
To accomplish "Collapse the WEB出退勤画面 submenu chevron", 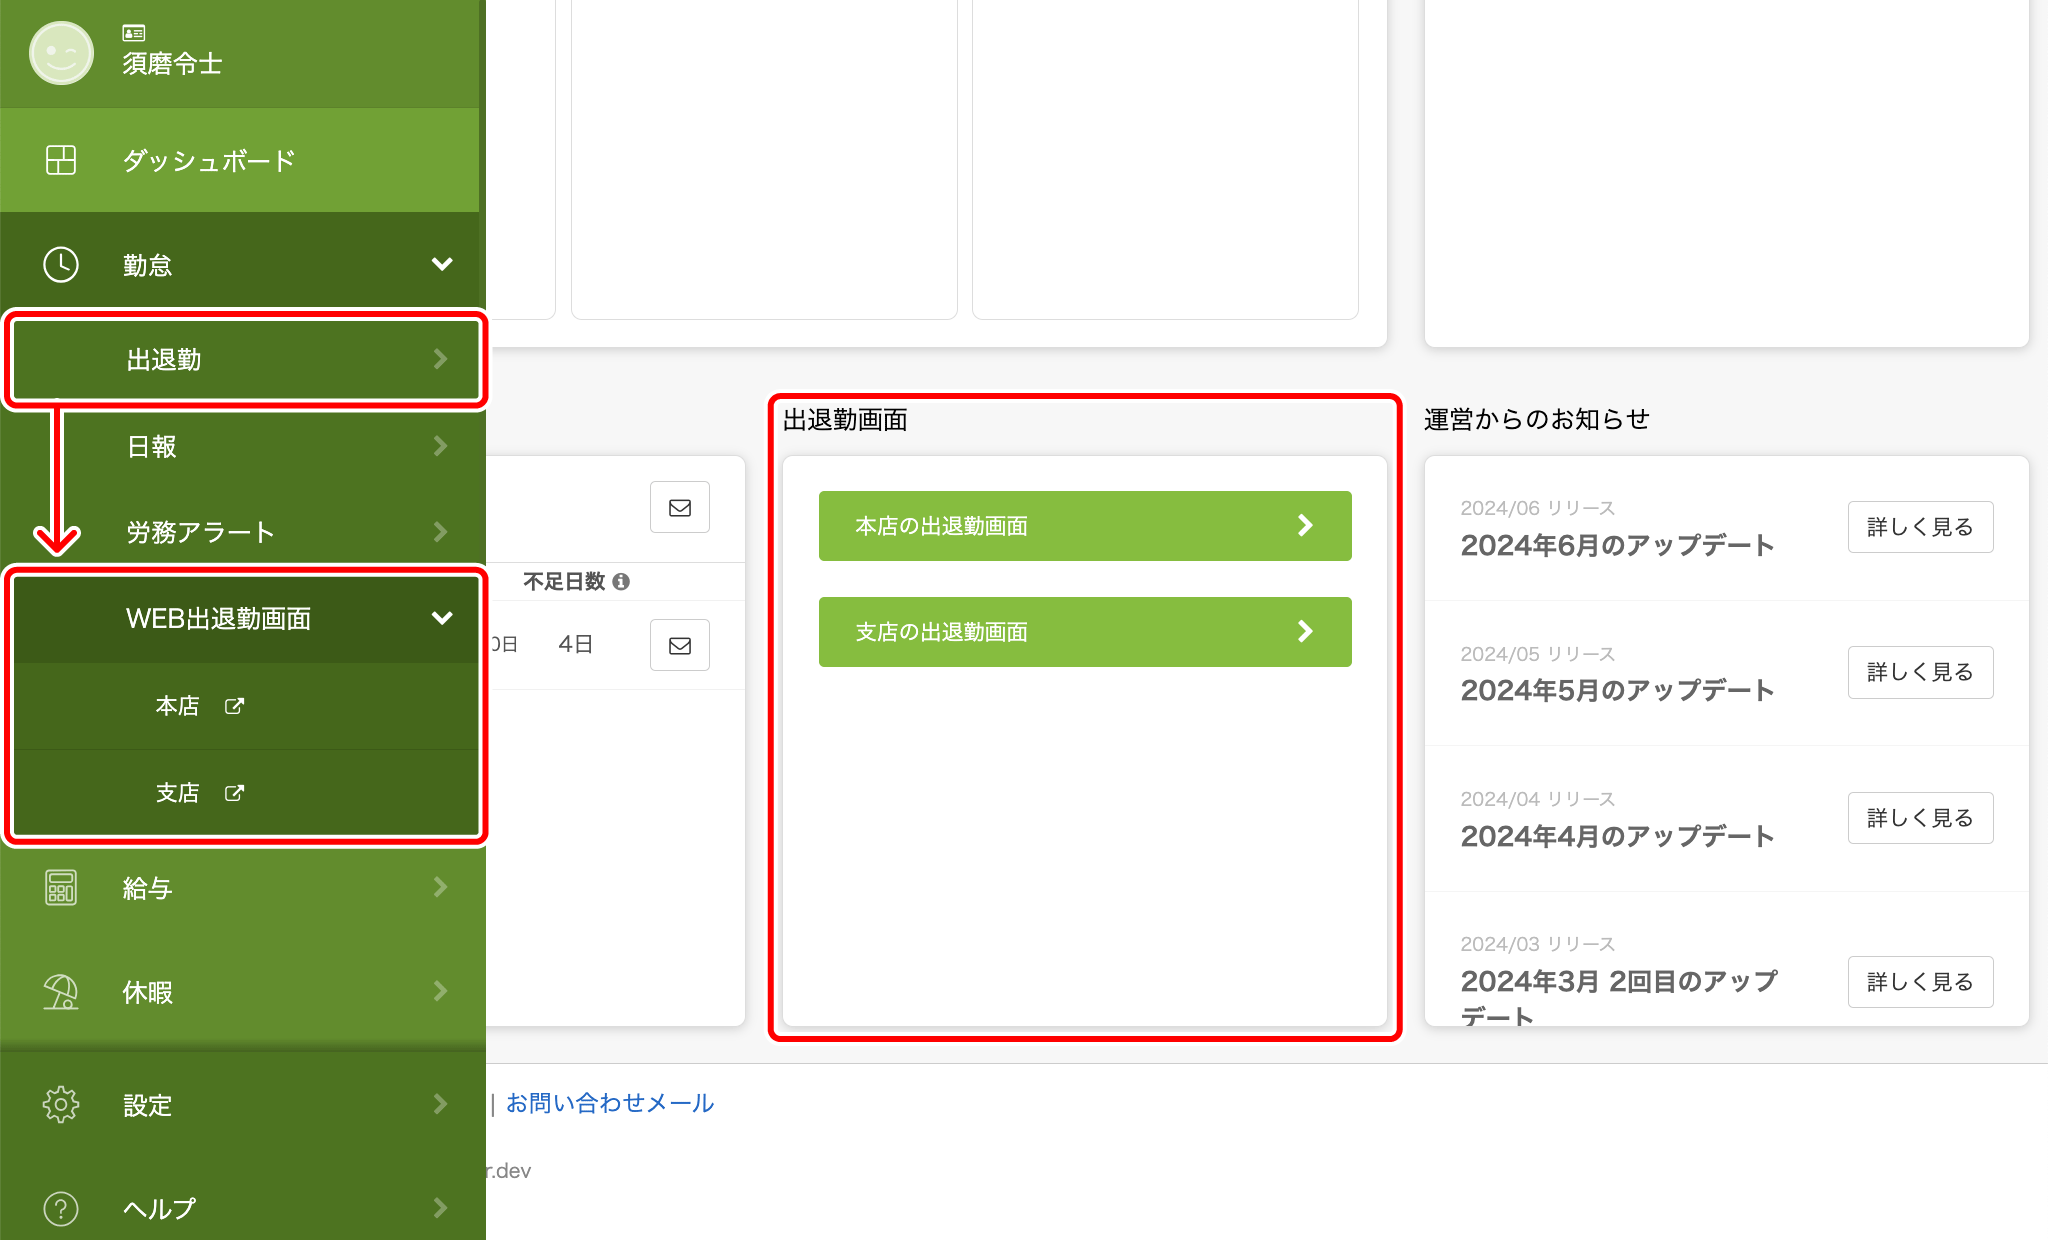I will (x=442, y=618).
